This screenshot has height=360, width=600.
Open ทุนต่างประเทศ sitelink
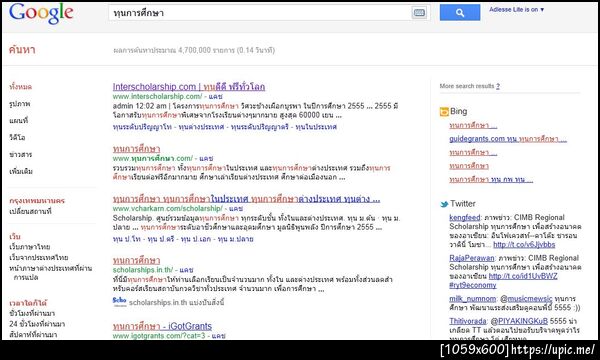[x=201, y=127]
